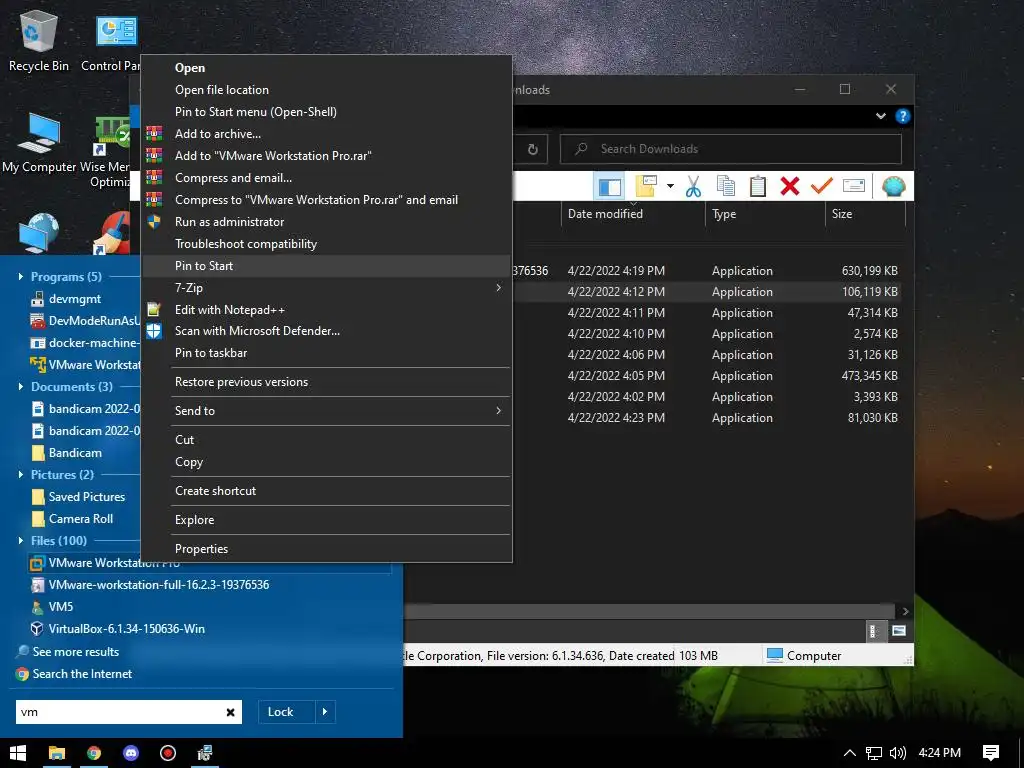Open Chrome from the taskbar

94,753
